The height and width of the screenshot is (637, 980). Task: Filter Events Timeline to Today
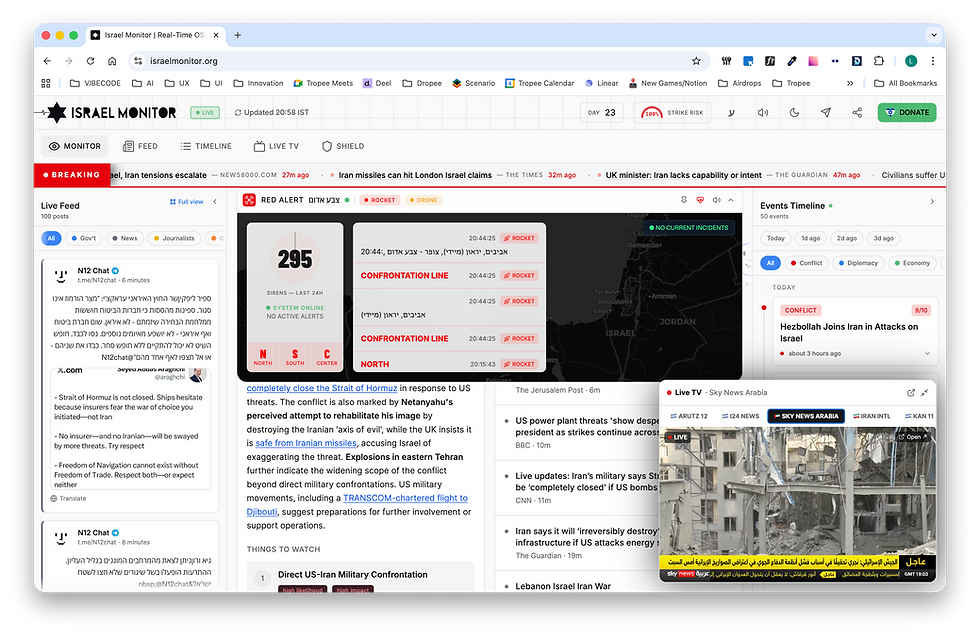[x=776, y=238]
